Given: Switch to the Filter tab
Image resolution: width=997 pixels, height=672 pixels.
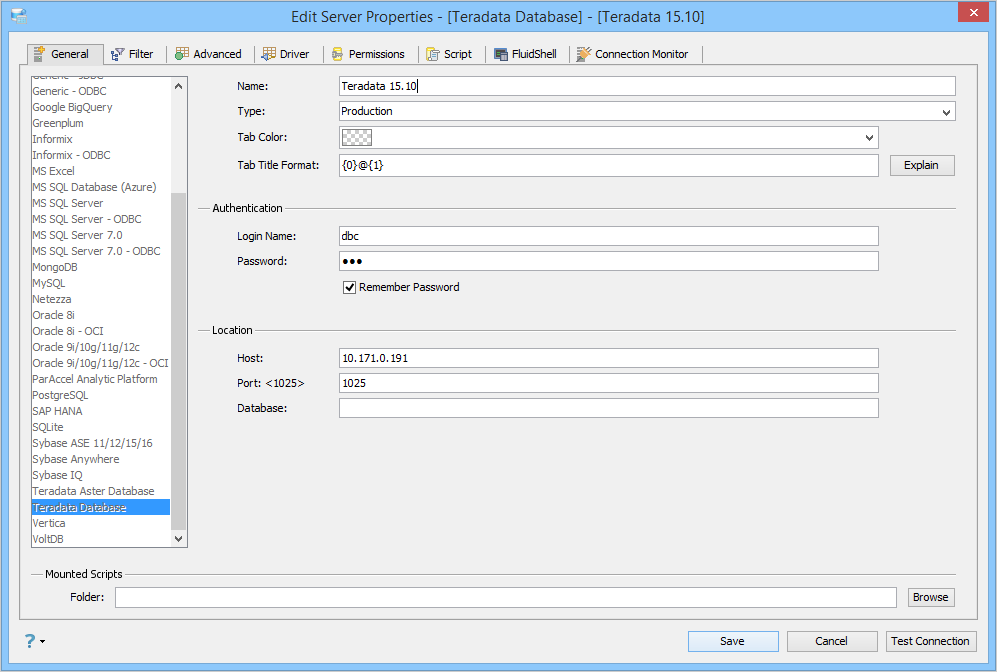Looking at the screenshot, I should [x=132, y=54].
